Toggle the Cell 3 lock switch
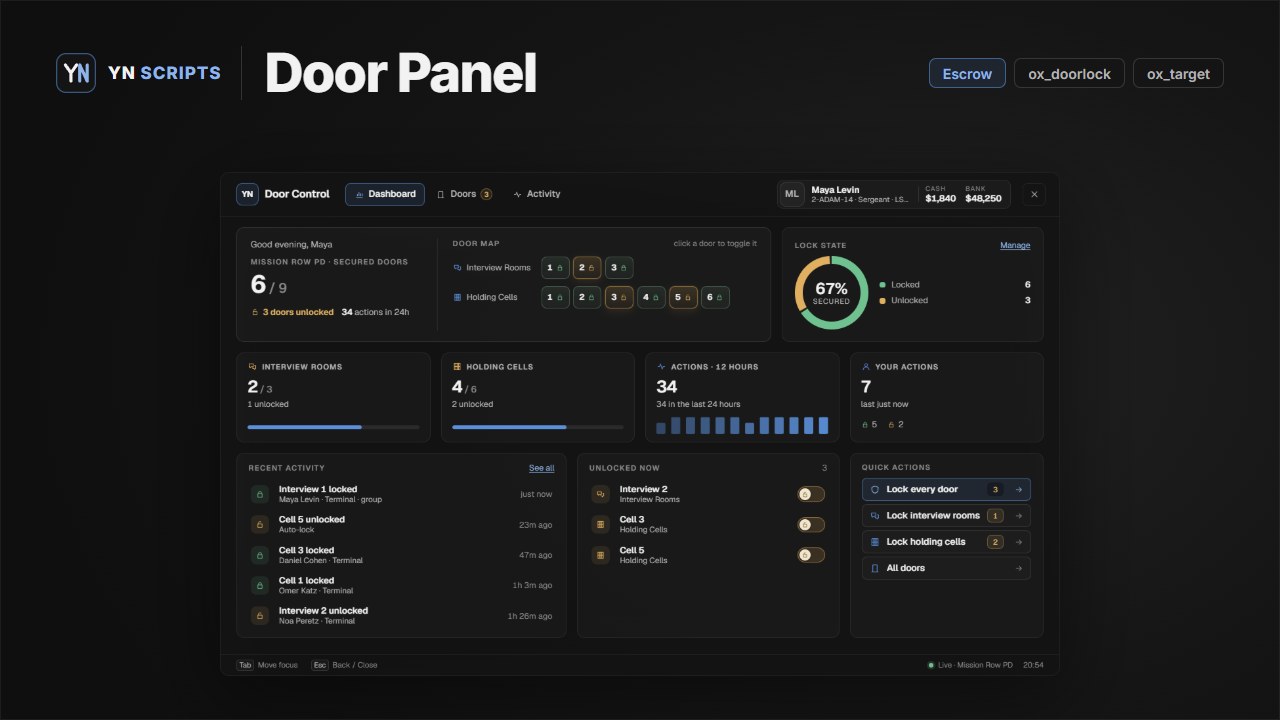Viewport: 1280px width, 720px height. (811, 524)
